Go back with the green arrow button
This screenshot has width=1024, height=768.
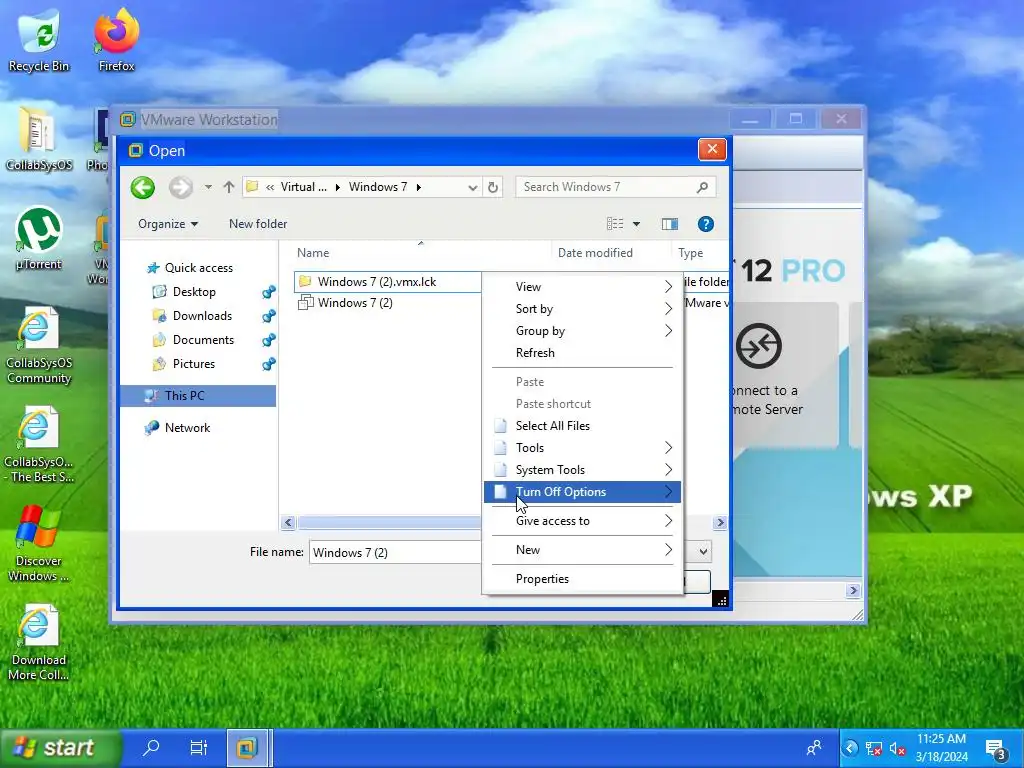point(142,187)
